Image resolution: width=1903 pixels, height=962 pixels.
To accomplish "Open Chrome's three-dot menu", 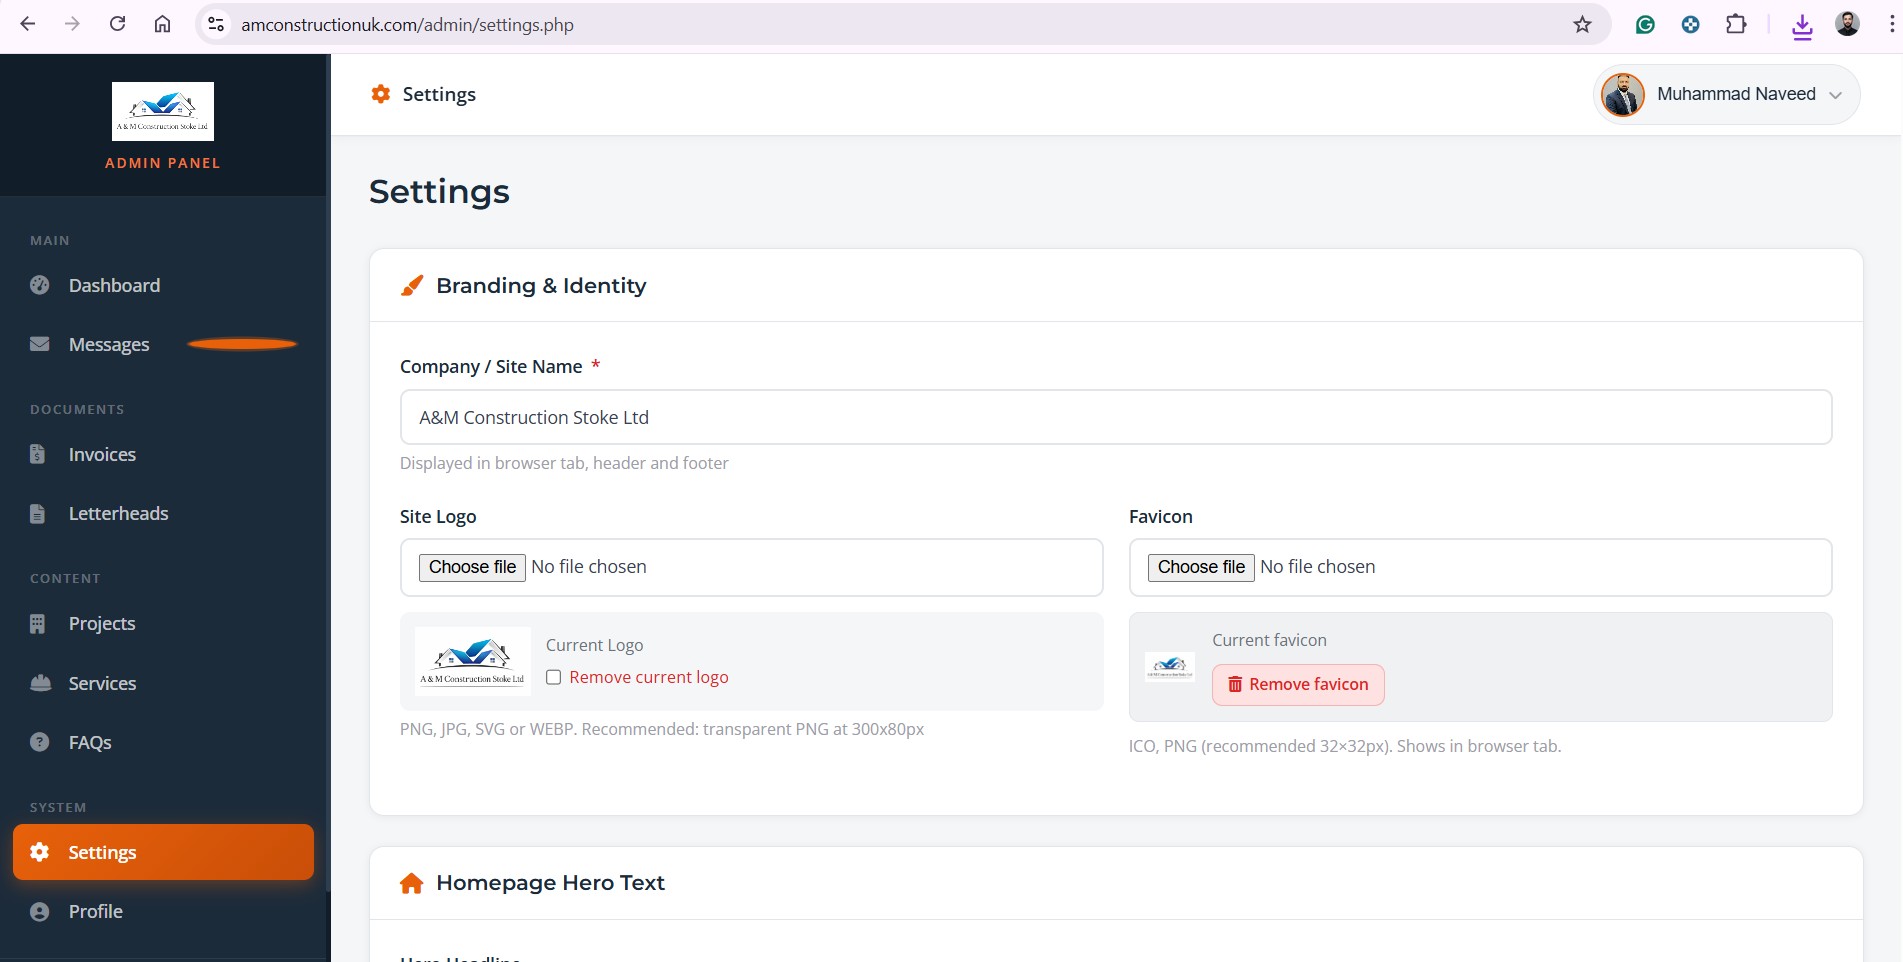I will [1891, 25].
